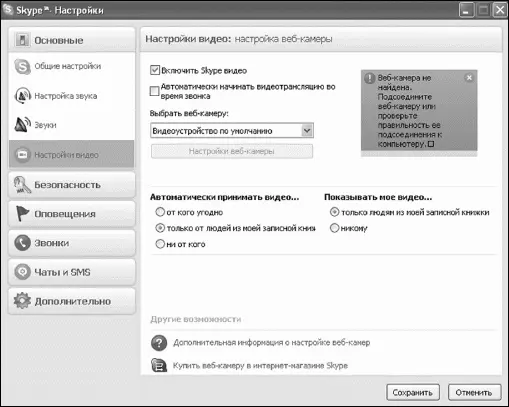This screenshot has width=509, height=407.
Task: Open the Купить веб-камеру Skype store link
Action: coord(260,366)
